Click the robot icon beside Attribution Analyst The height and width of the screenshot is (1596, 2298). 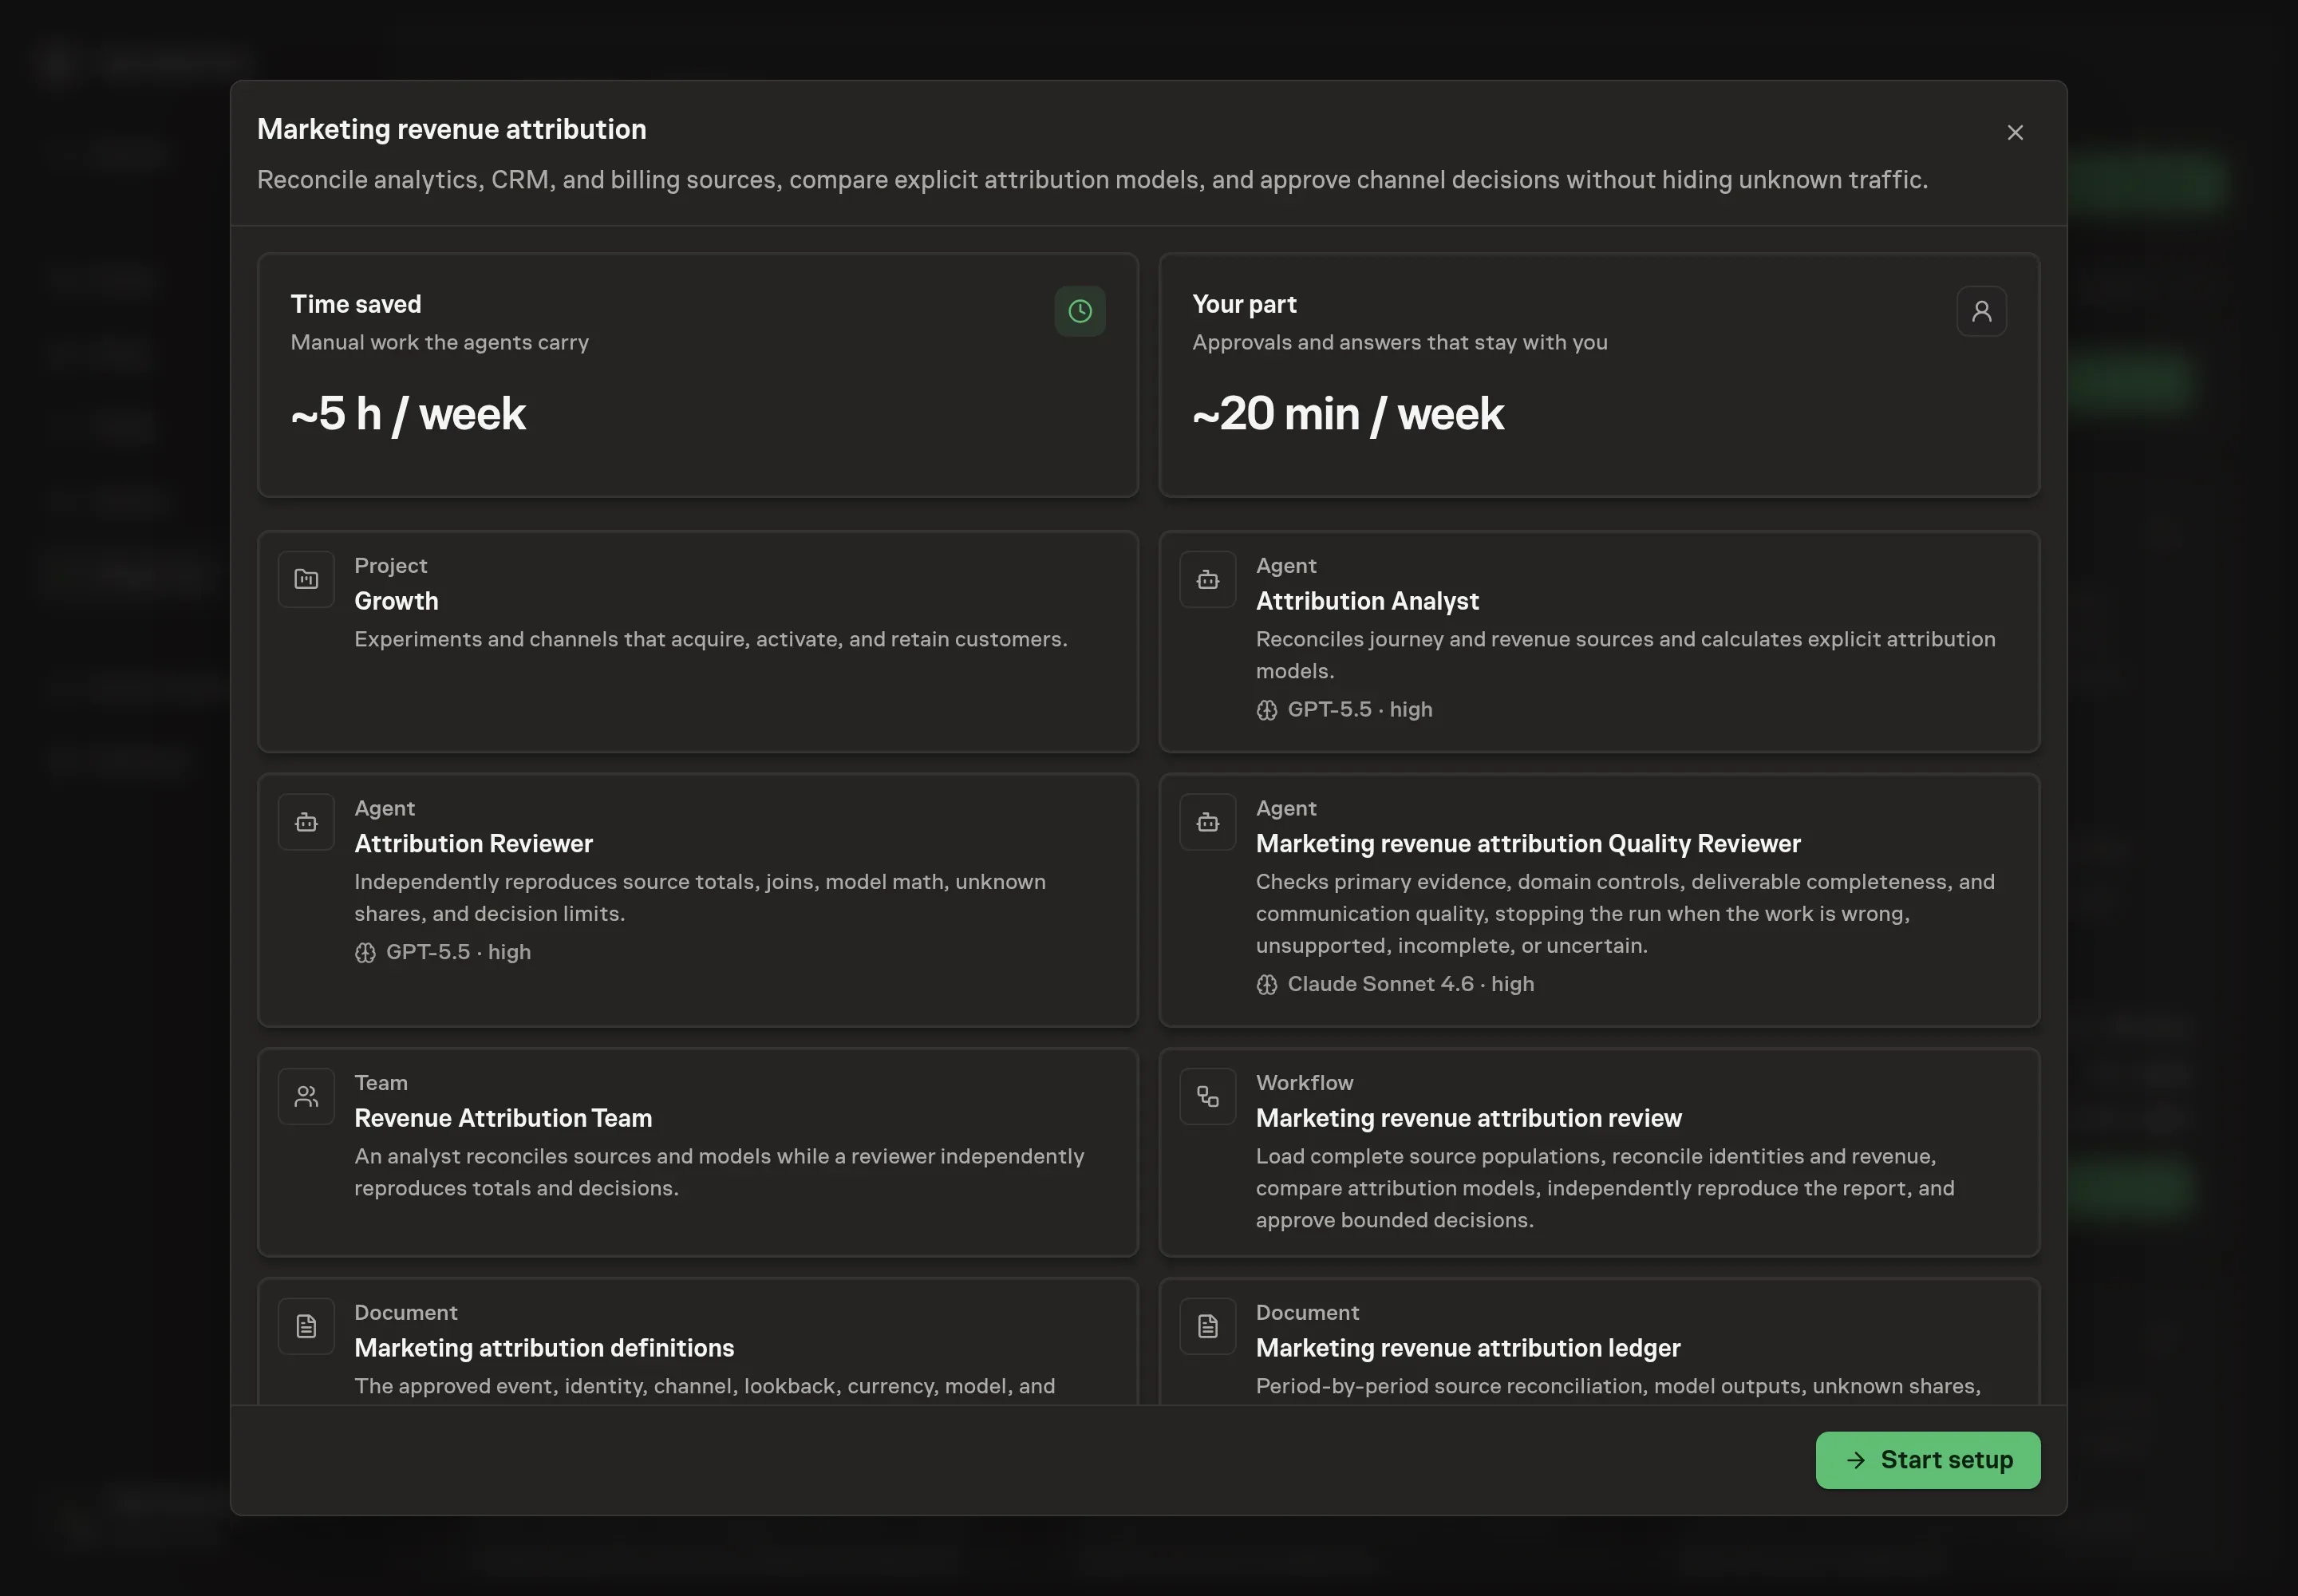pos(1208,579)
